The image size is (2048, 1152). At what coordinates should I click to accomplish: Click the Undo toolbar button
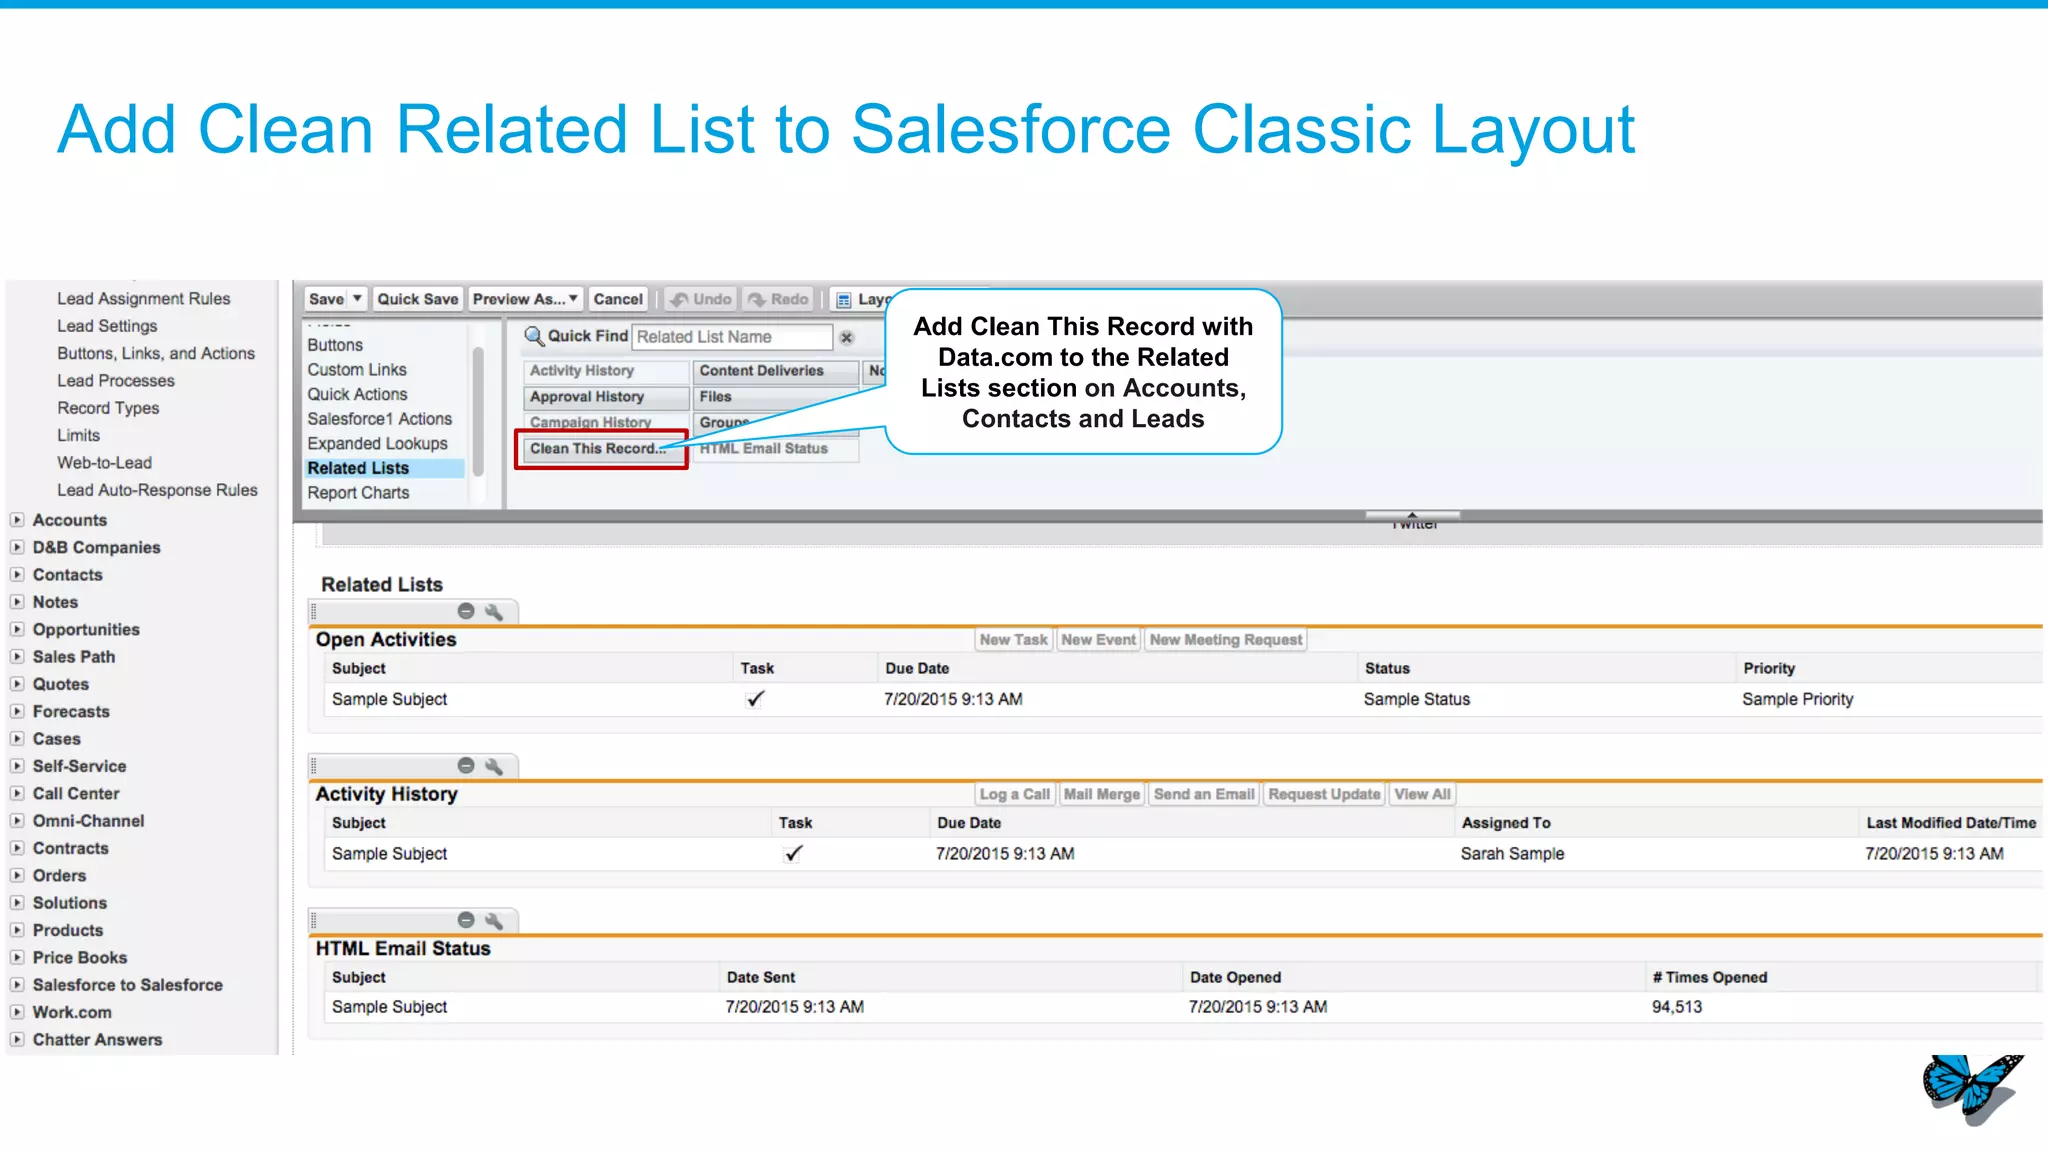coord(701,299)
